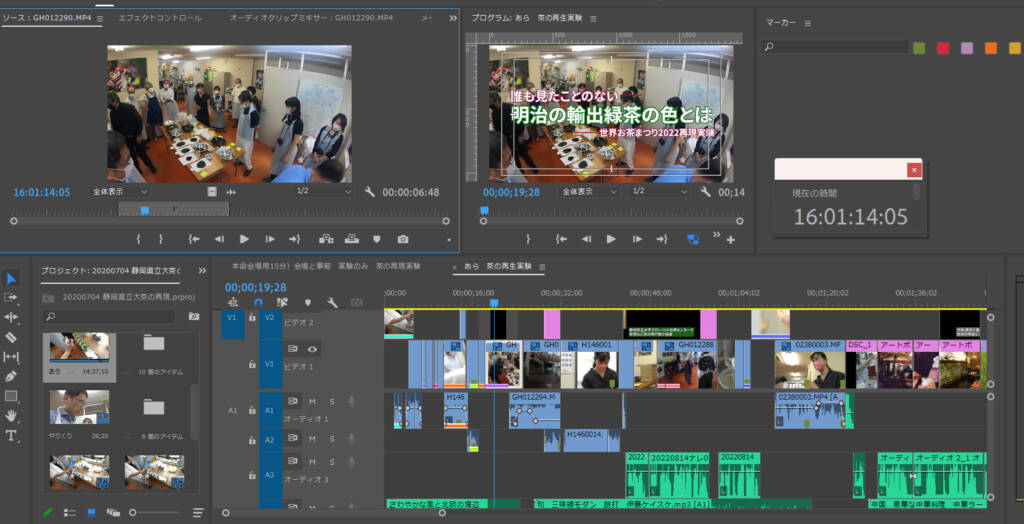Click Add Marker icon in timeline header
The image size is (1024, 524).
[x=308, y=303]
